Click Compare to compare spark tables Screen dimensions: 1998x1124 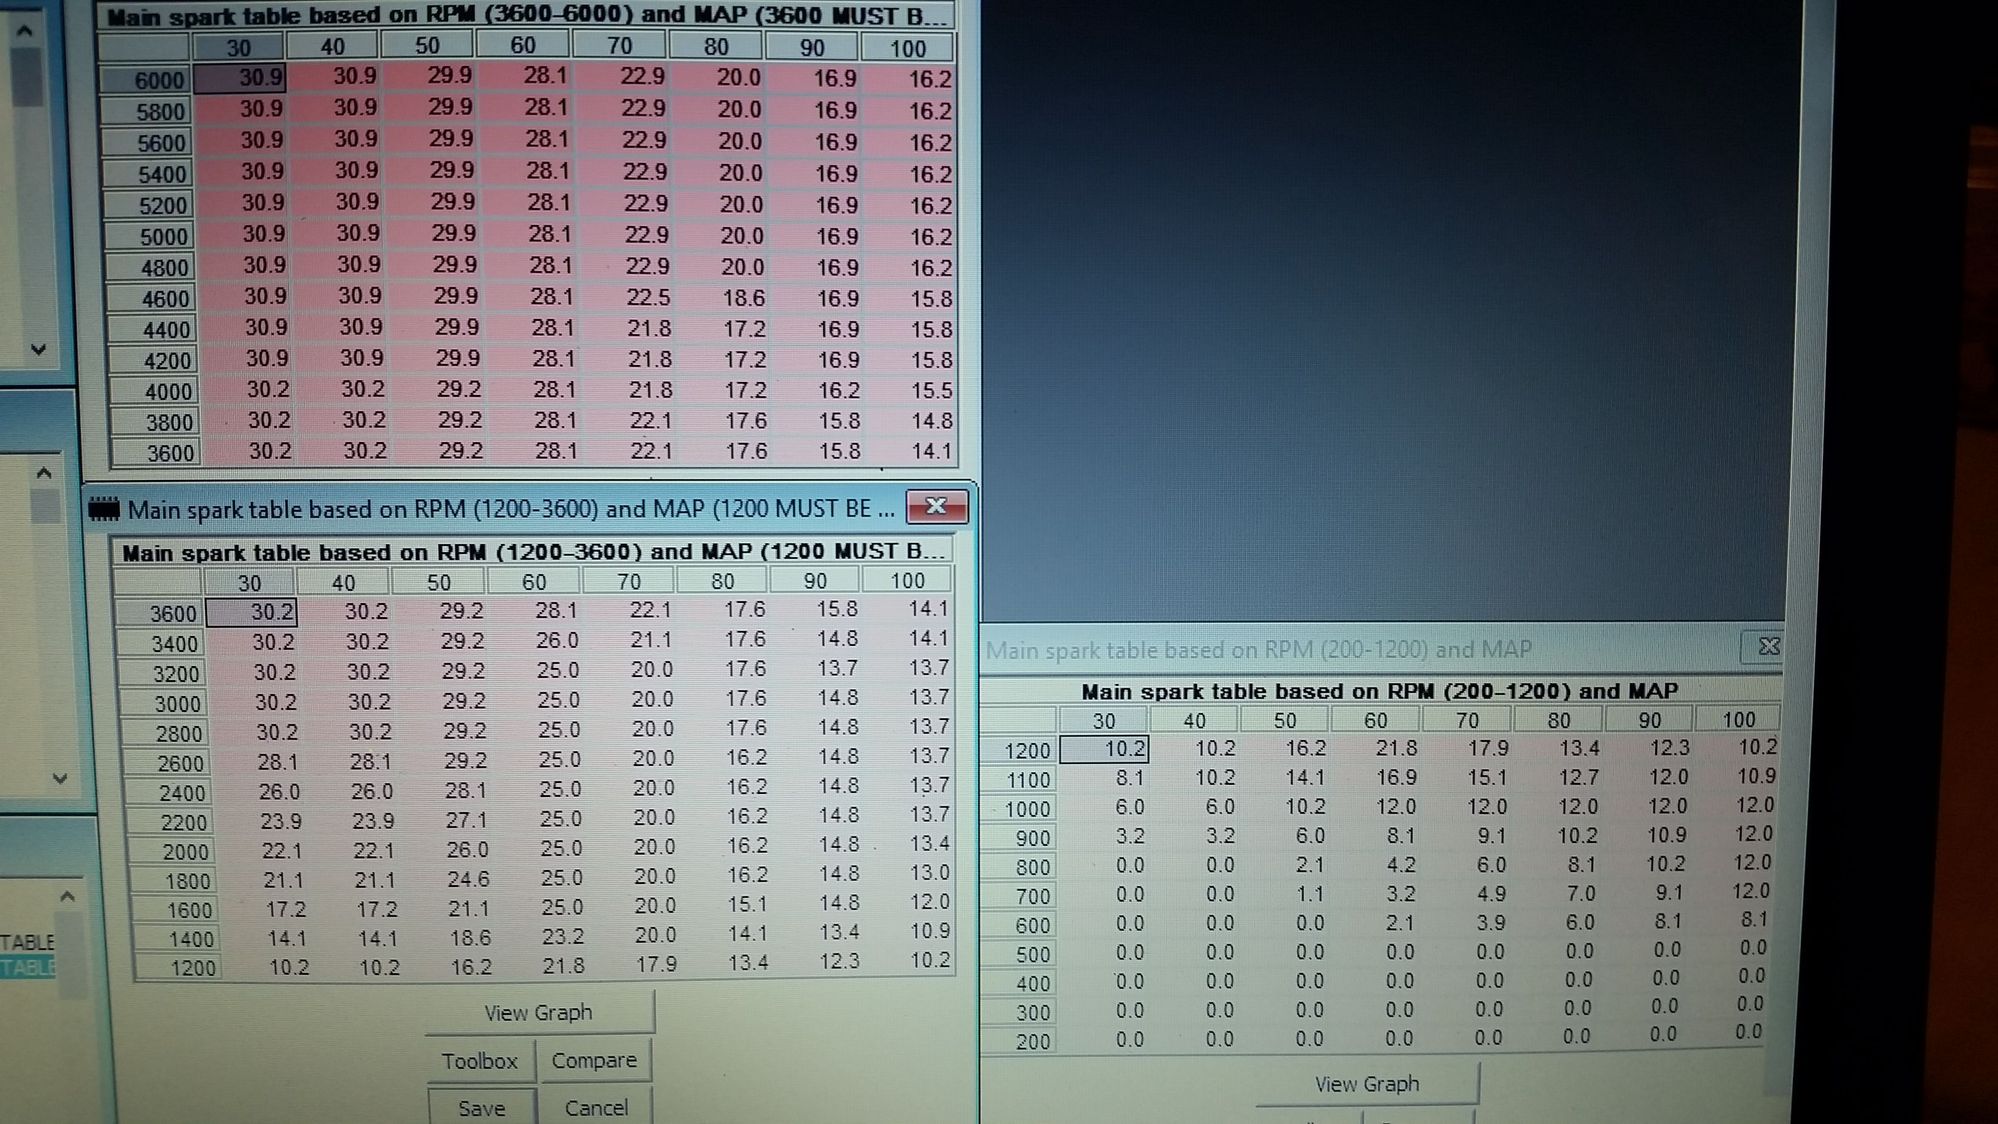pos(596,1060)
